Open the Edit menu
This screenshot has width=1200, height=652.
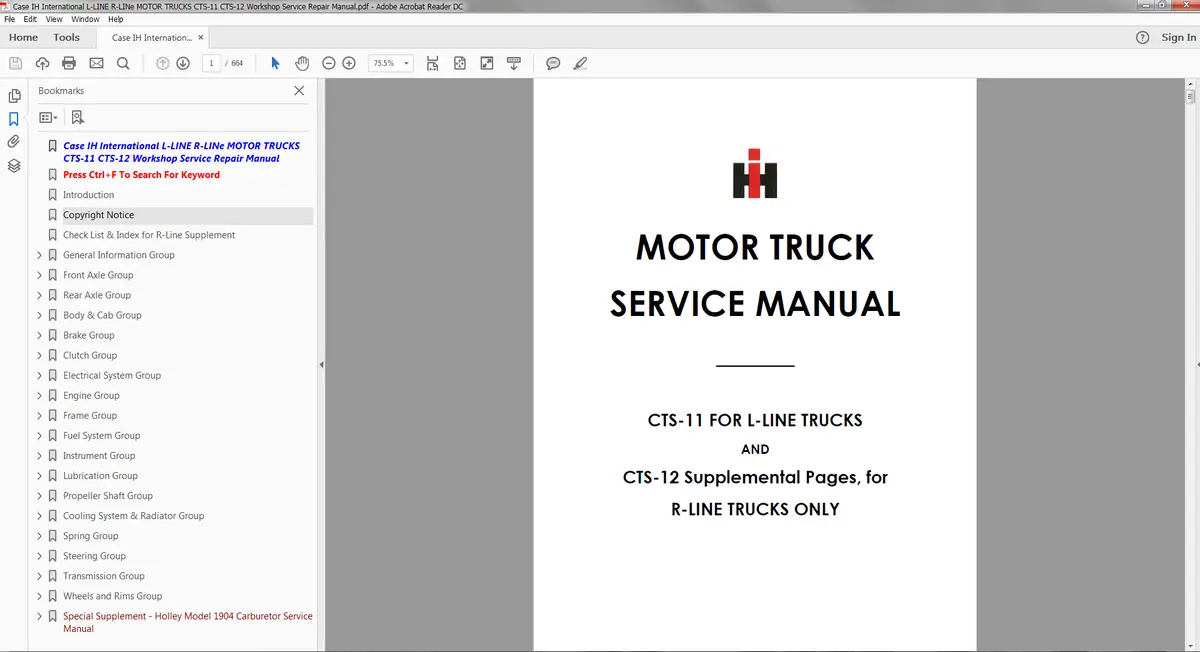(x=31, y=19)
